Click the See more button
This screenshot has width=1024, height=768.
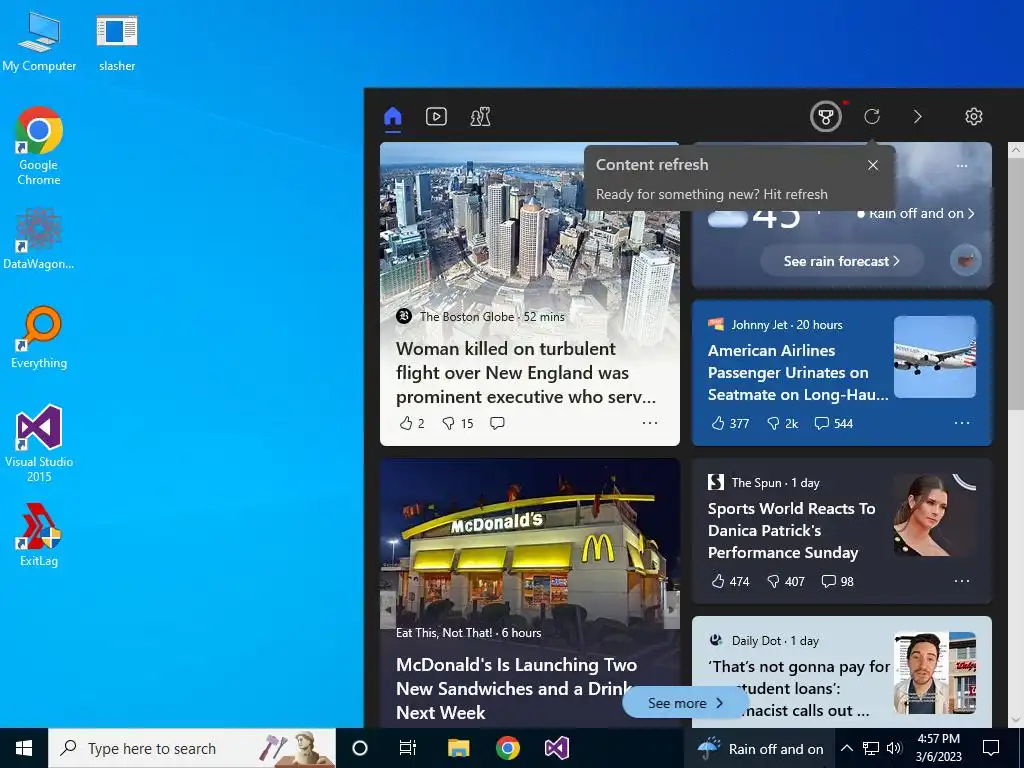(x=685, y=703)
